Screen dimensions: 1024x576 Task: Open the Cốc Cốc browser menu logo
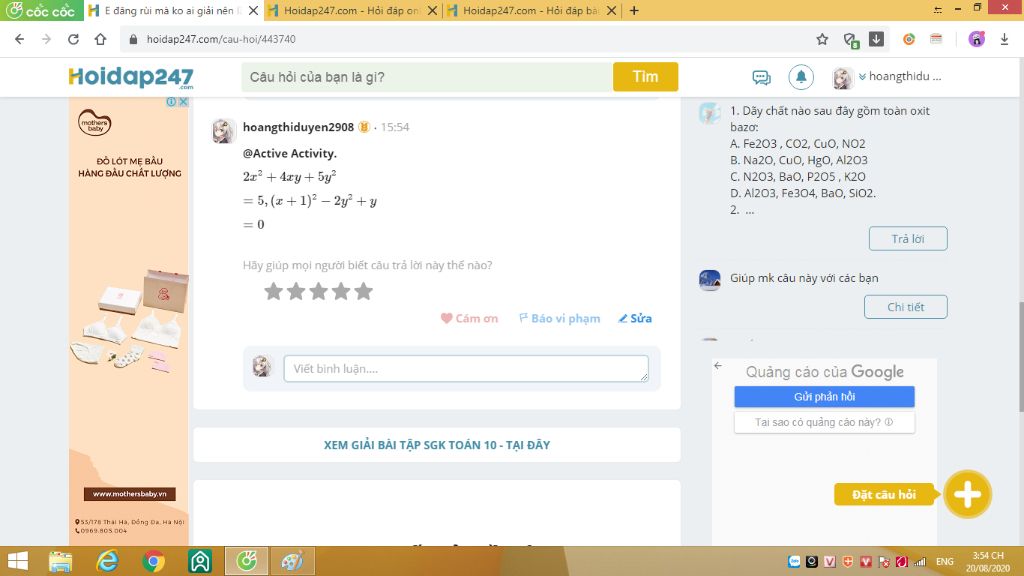point(41,10)
